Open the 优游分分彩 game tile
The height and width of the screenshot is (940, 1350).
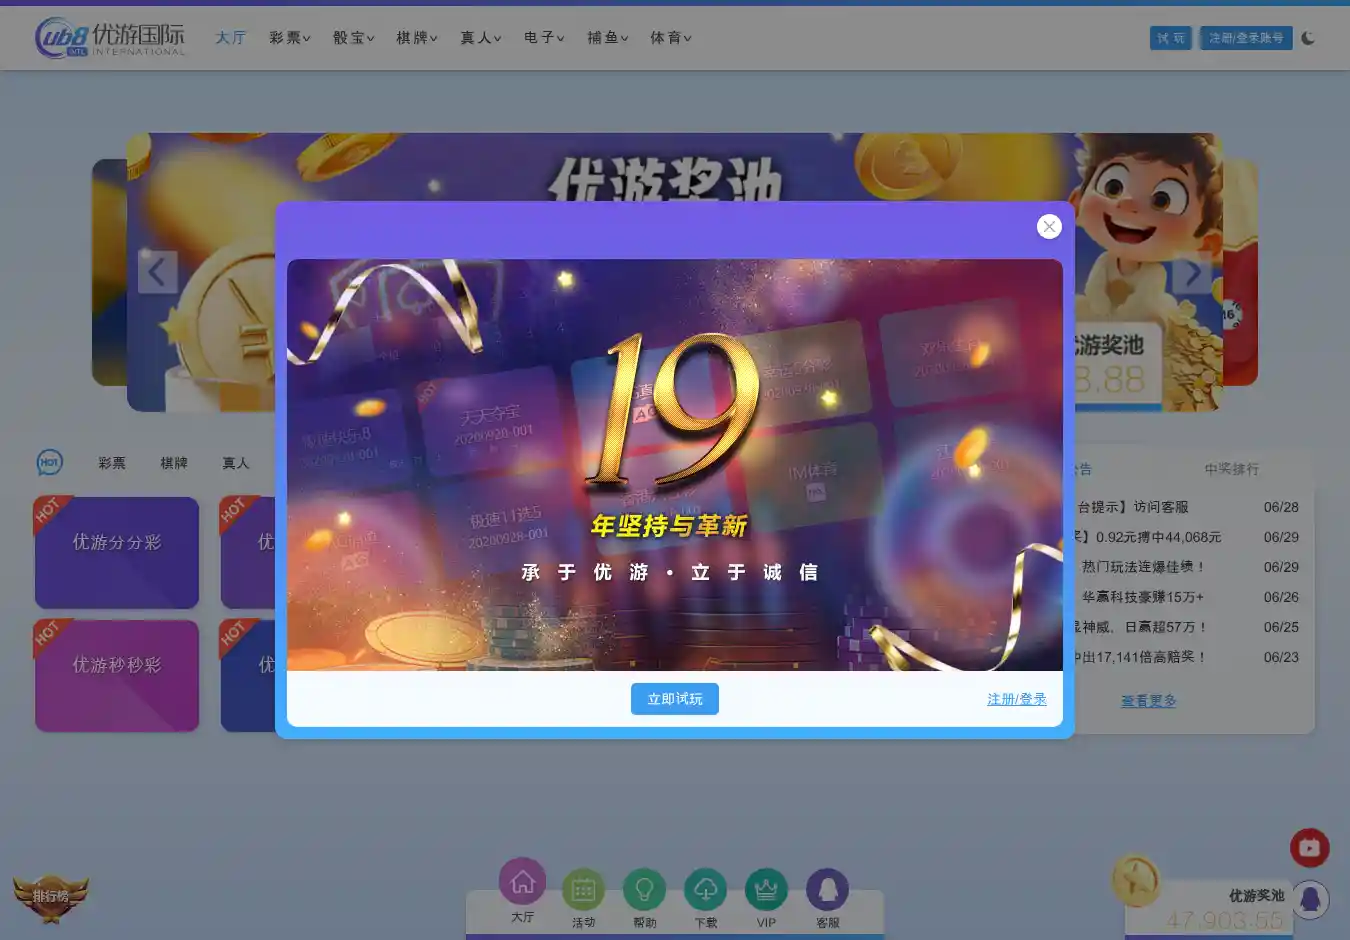tap(117, 552)
